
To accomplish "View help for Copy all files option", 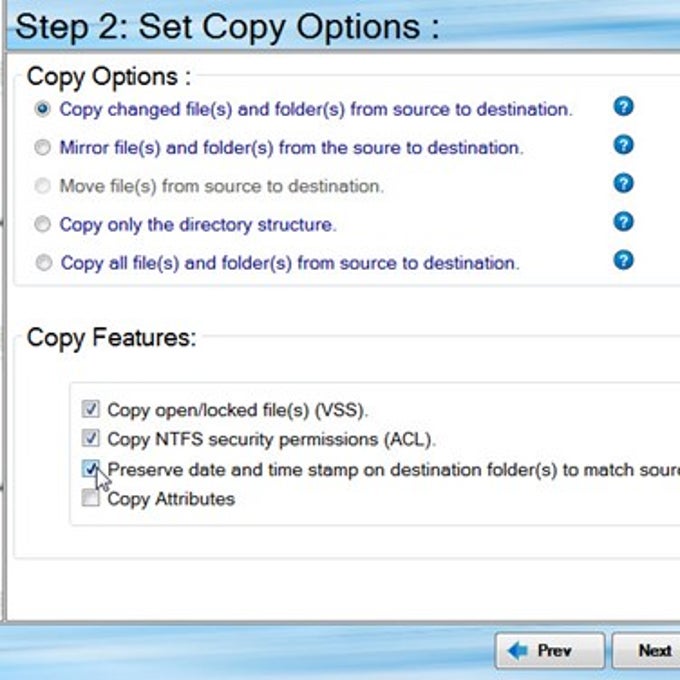I will click(623, 261).
